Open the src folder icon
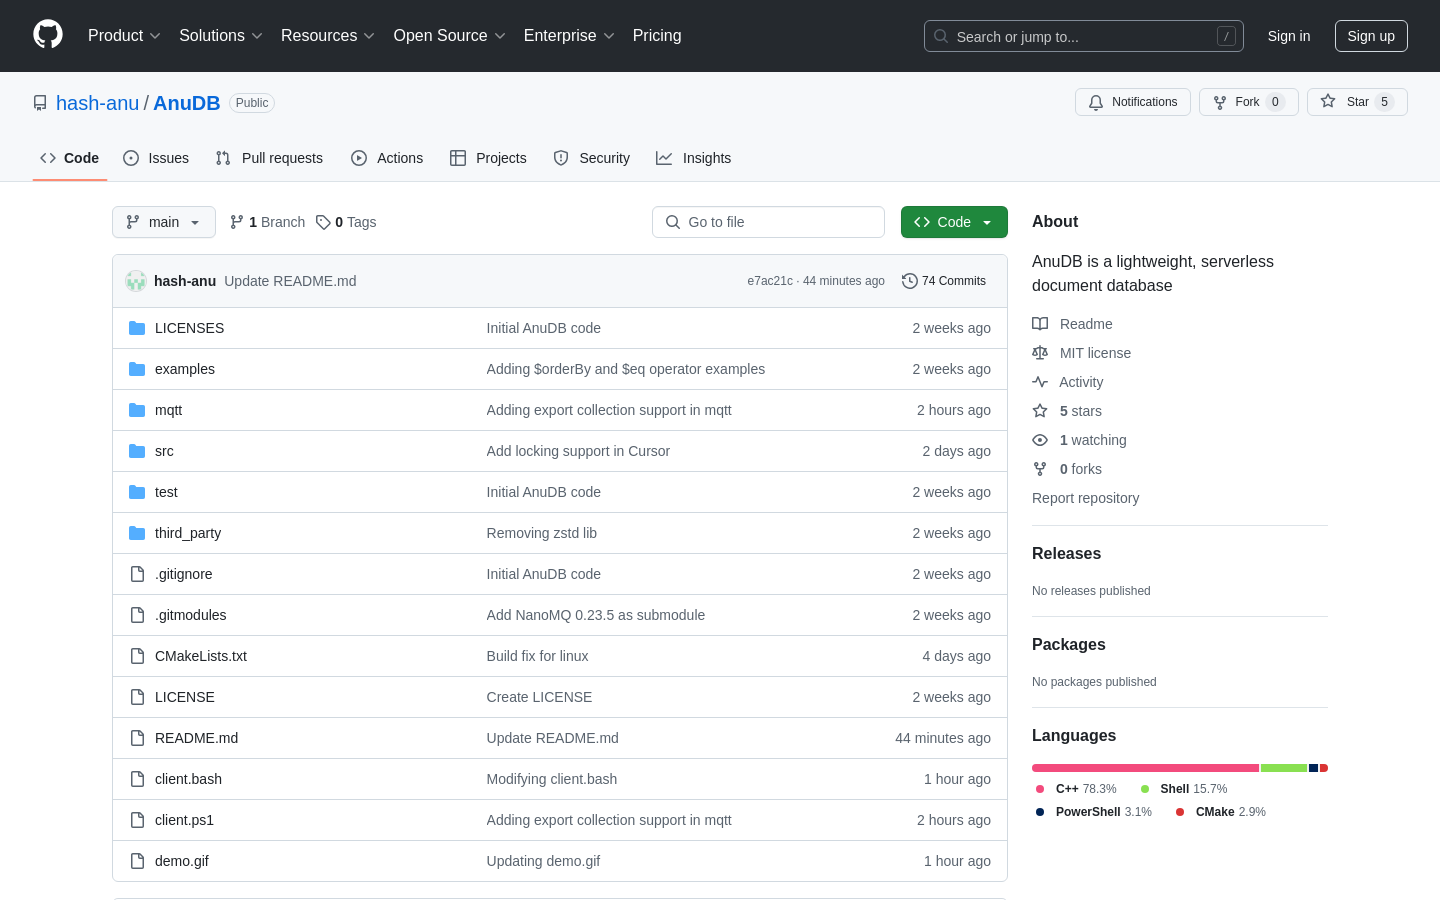The height and width of the screenshot is (900, 1440). pos(137,451)
